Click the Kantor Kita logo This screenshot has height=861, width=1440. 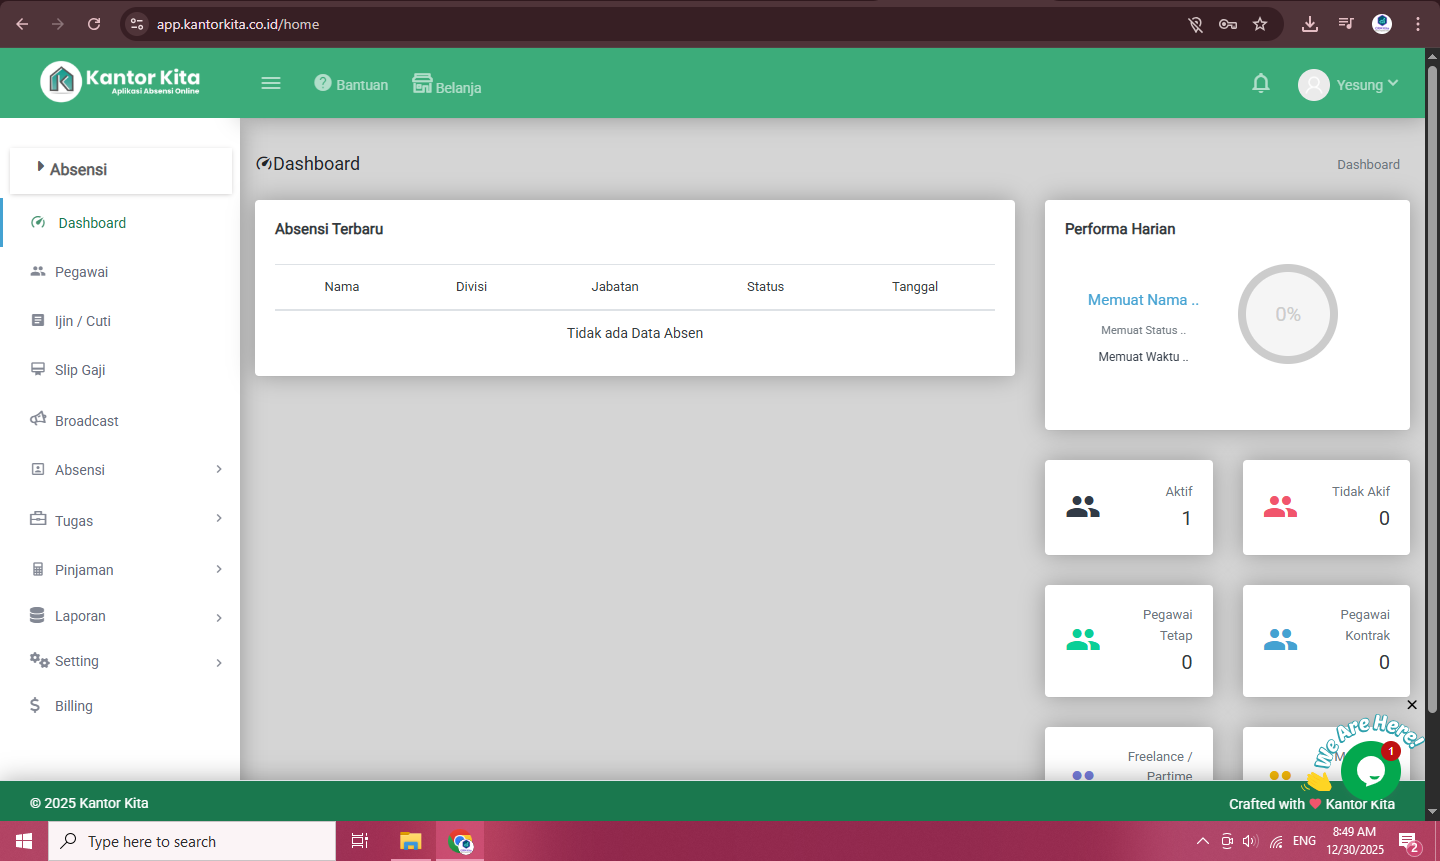click(x=121, y=82)
